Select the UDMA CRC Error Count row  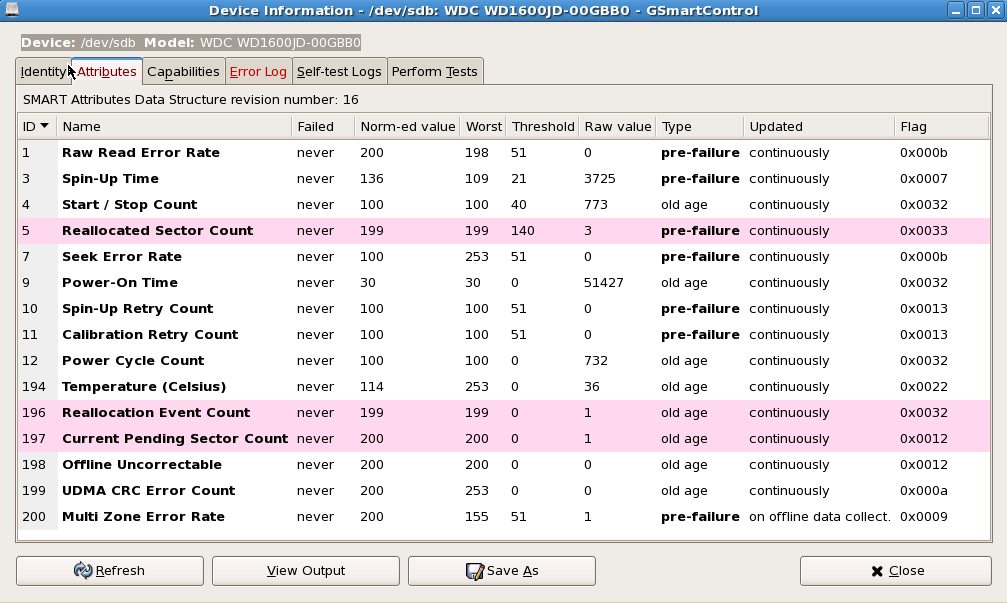pos(504,491)
